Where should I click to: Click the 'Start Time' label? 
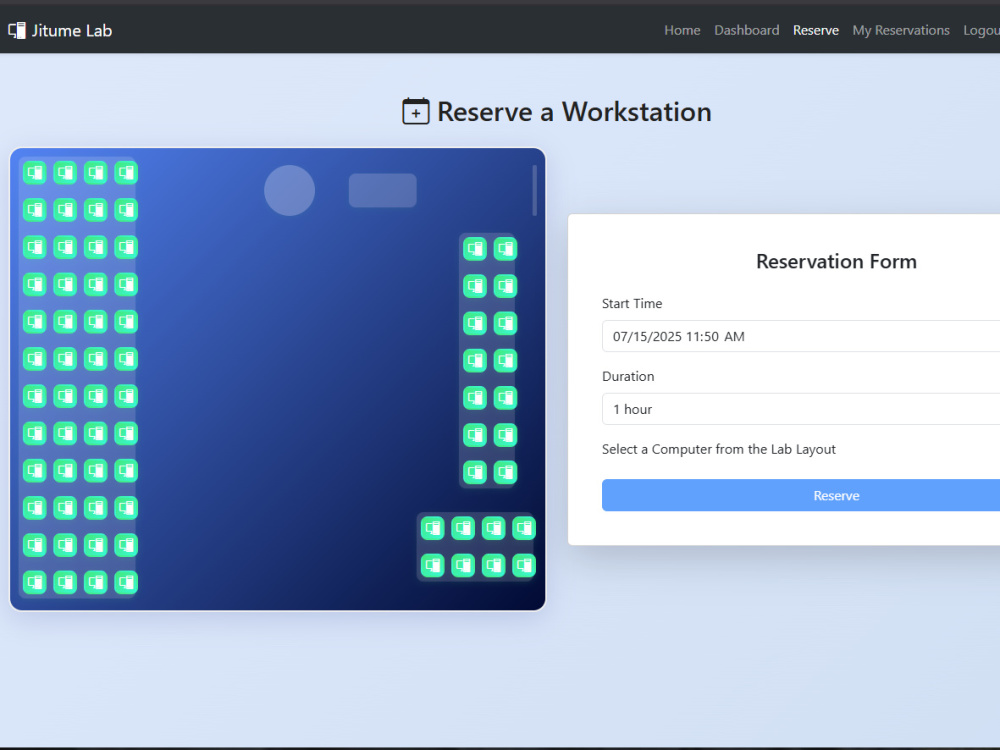(632, 304)
